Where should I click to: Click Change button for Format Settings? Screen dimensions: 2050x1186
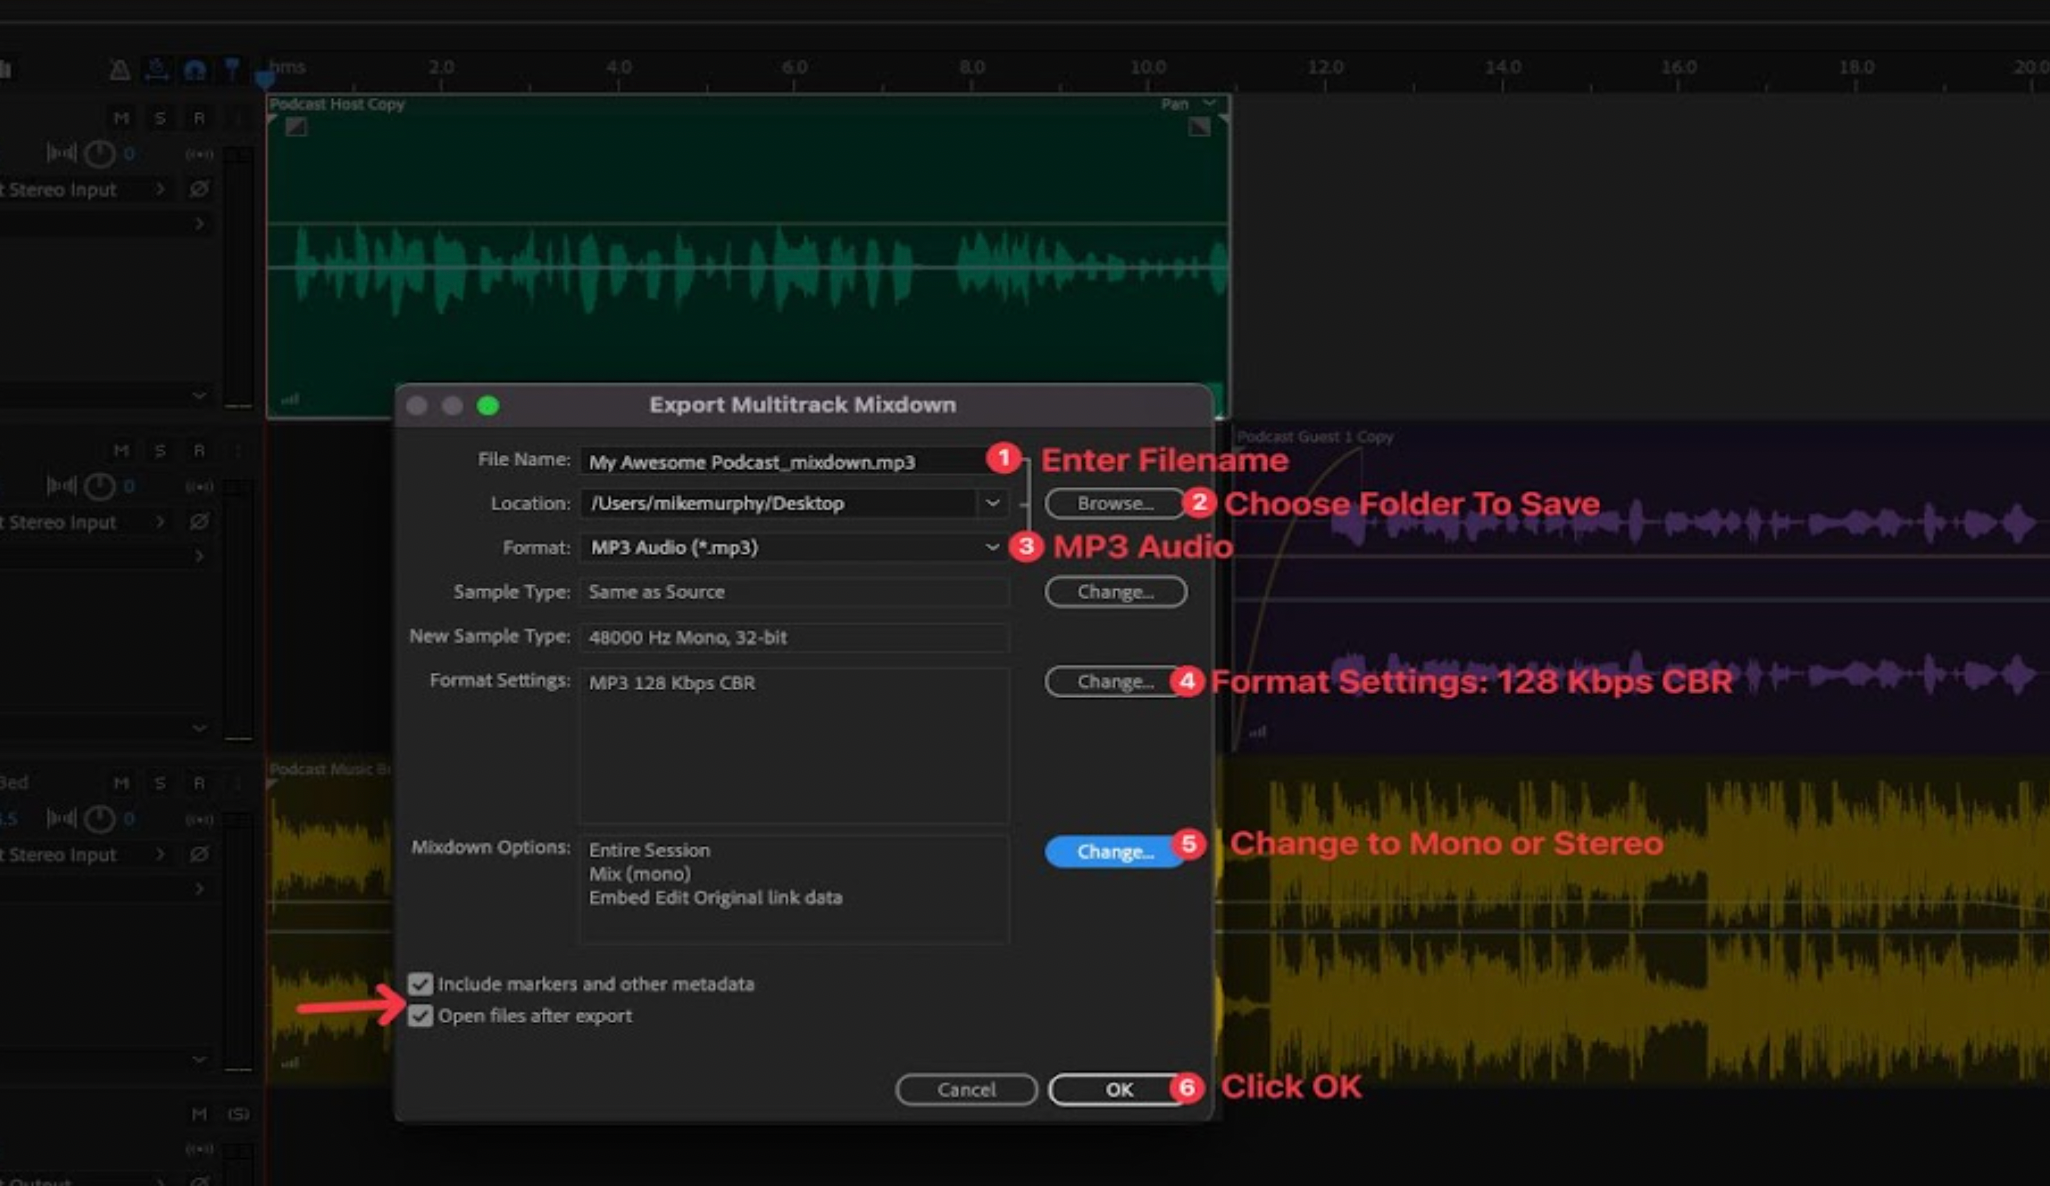[1114, 682]
